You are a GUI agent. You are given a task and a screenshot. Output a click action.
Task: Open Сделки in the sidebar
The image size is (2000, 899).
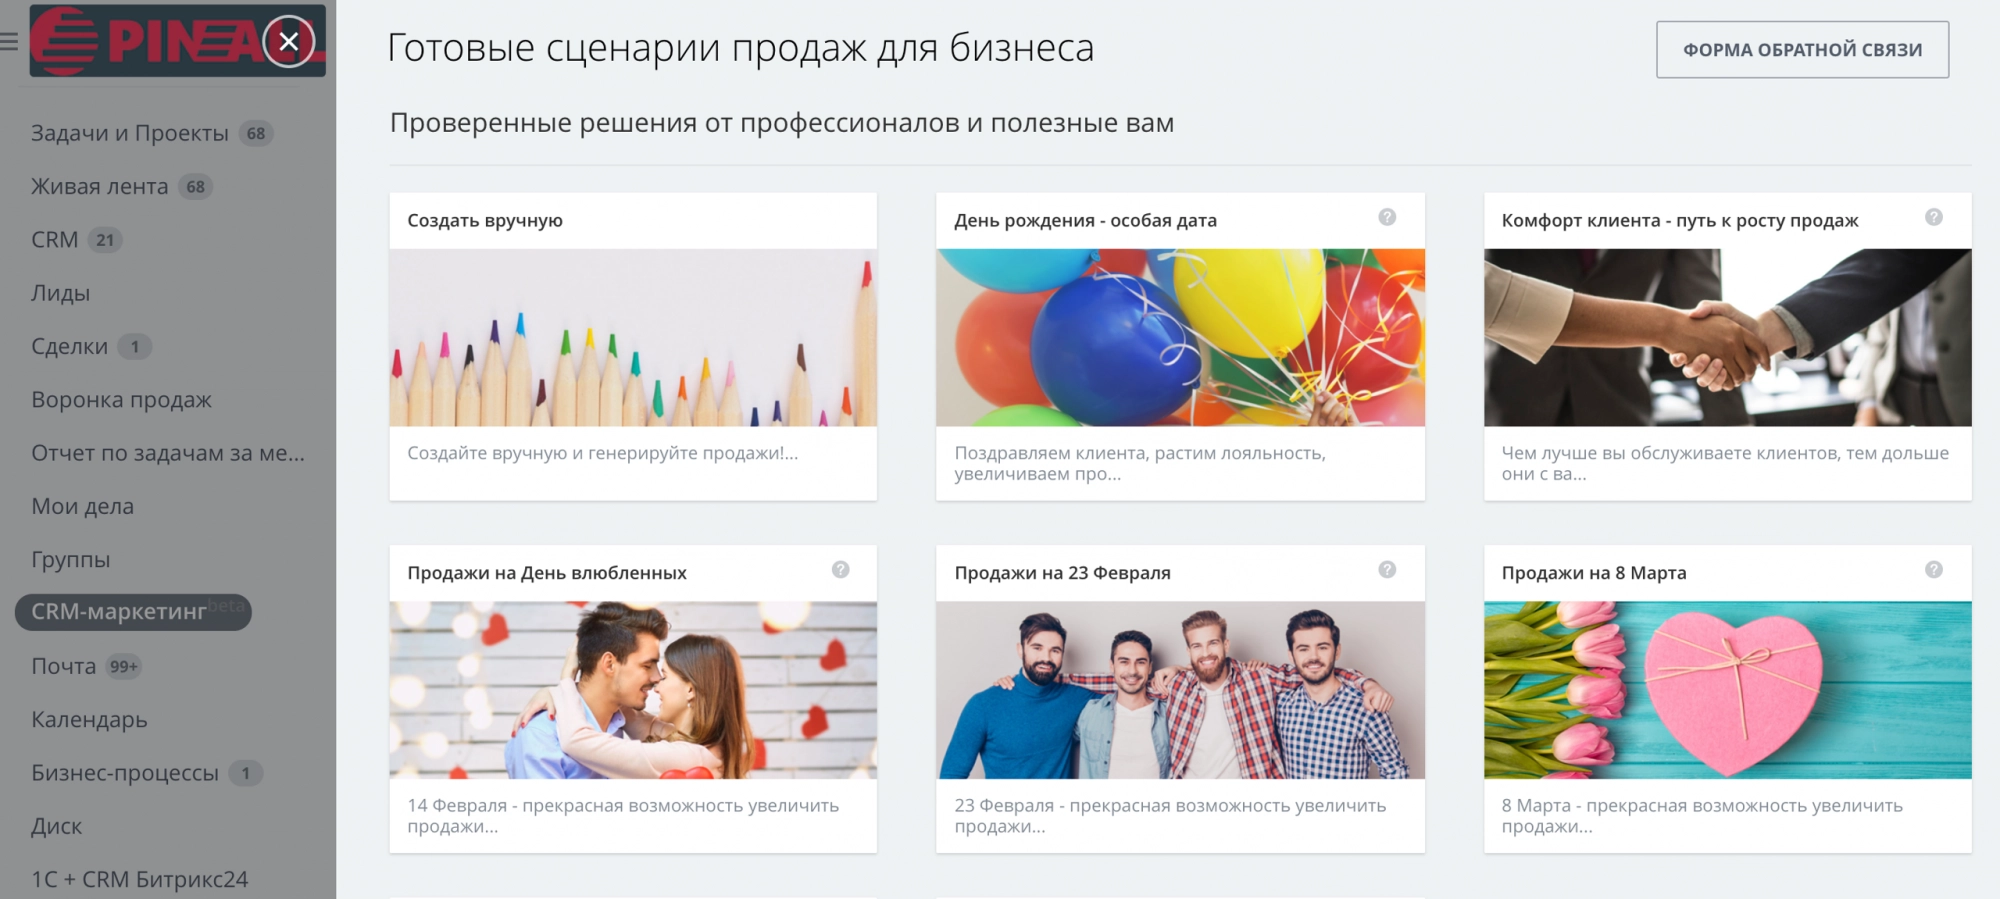pos(69,346)
